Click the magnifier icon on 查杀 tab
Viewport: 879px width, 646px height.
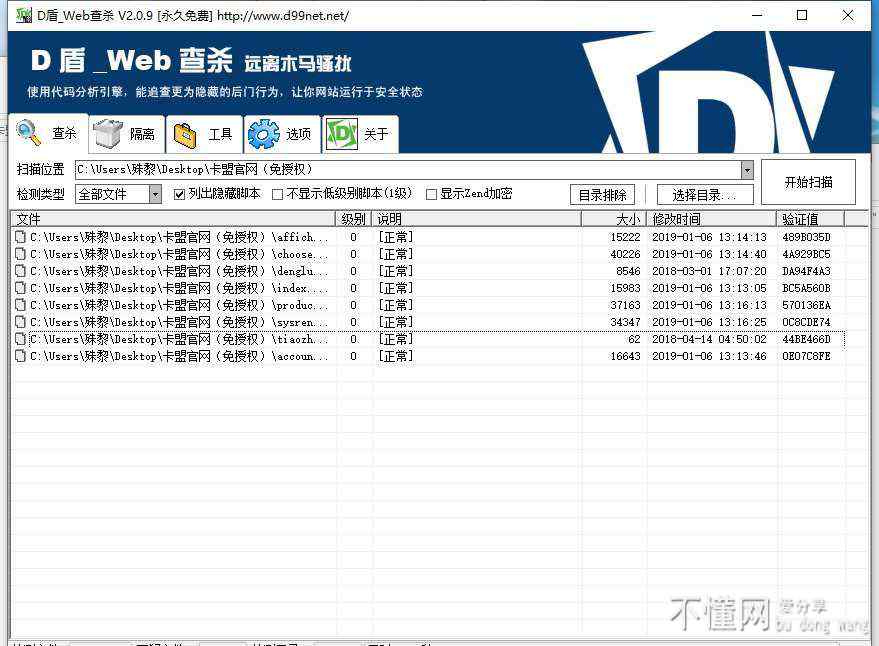point(29,133)
